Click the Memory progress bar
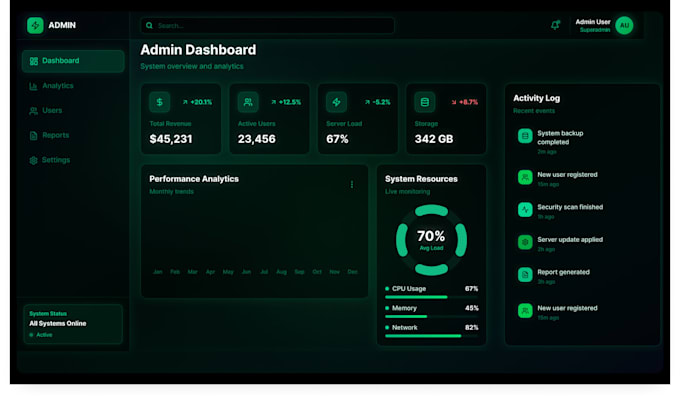The height and width of the screenshot is (401, 680). [432, 316]
